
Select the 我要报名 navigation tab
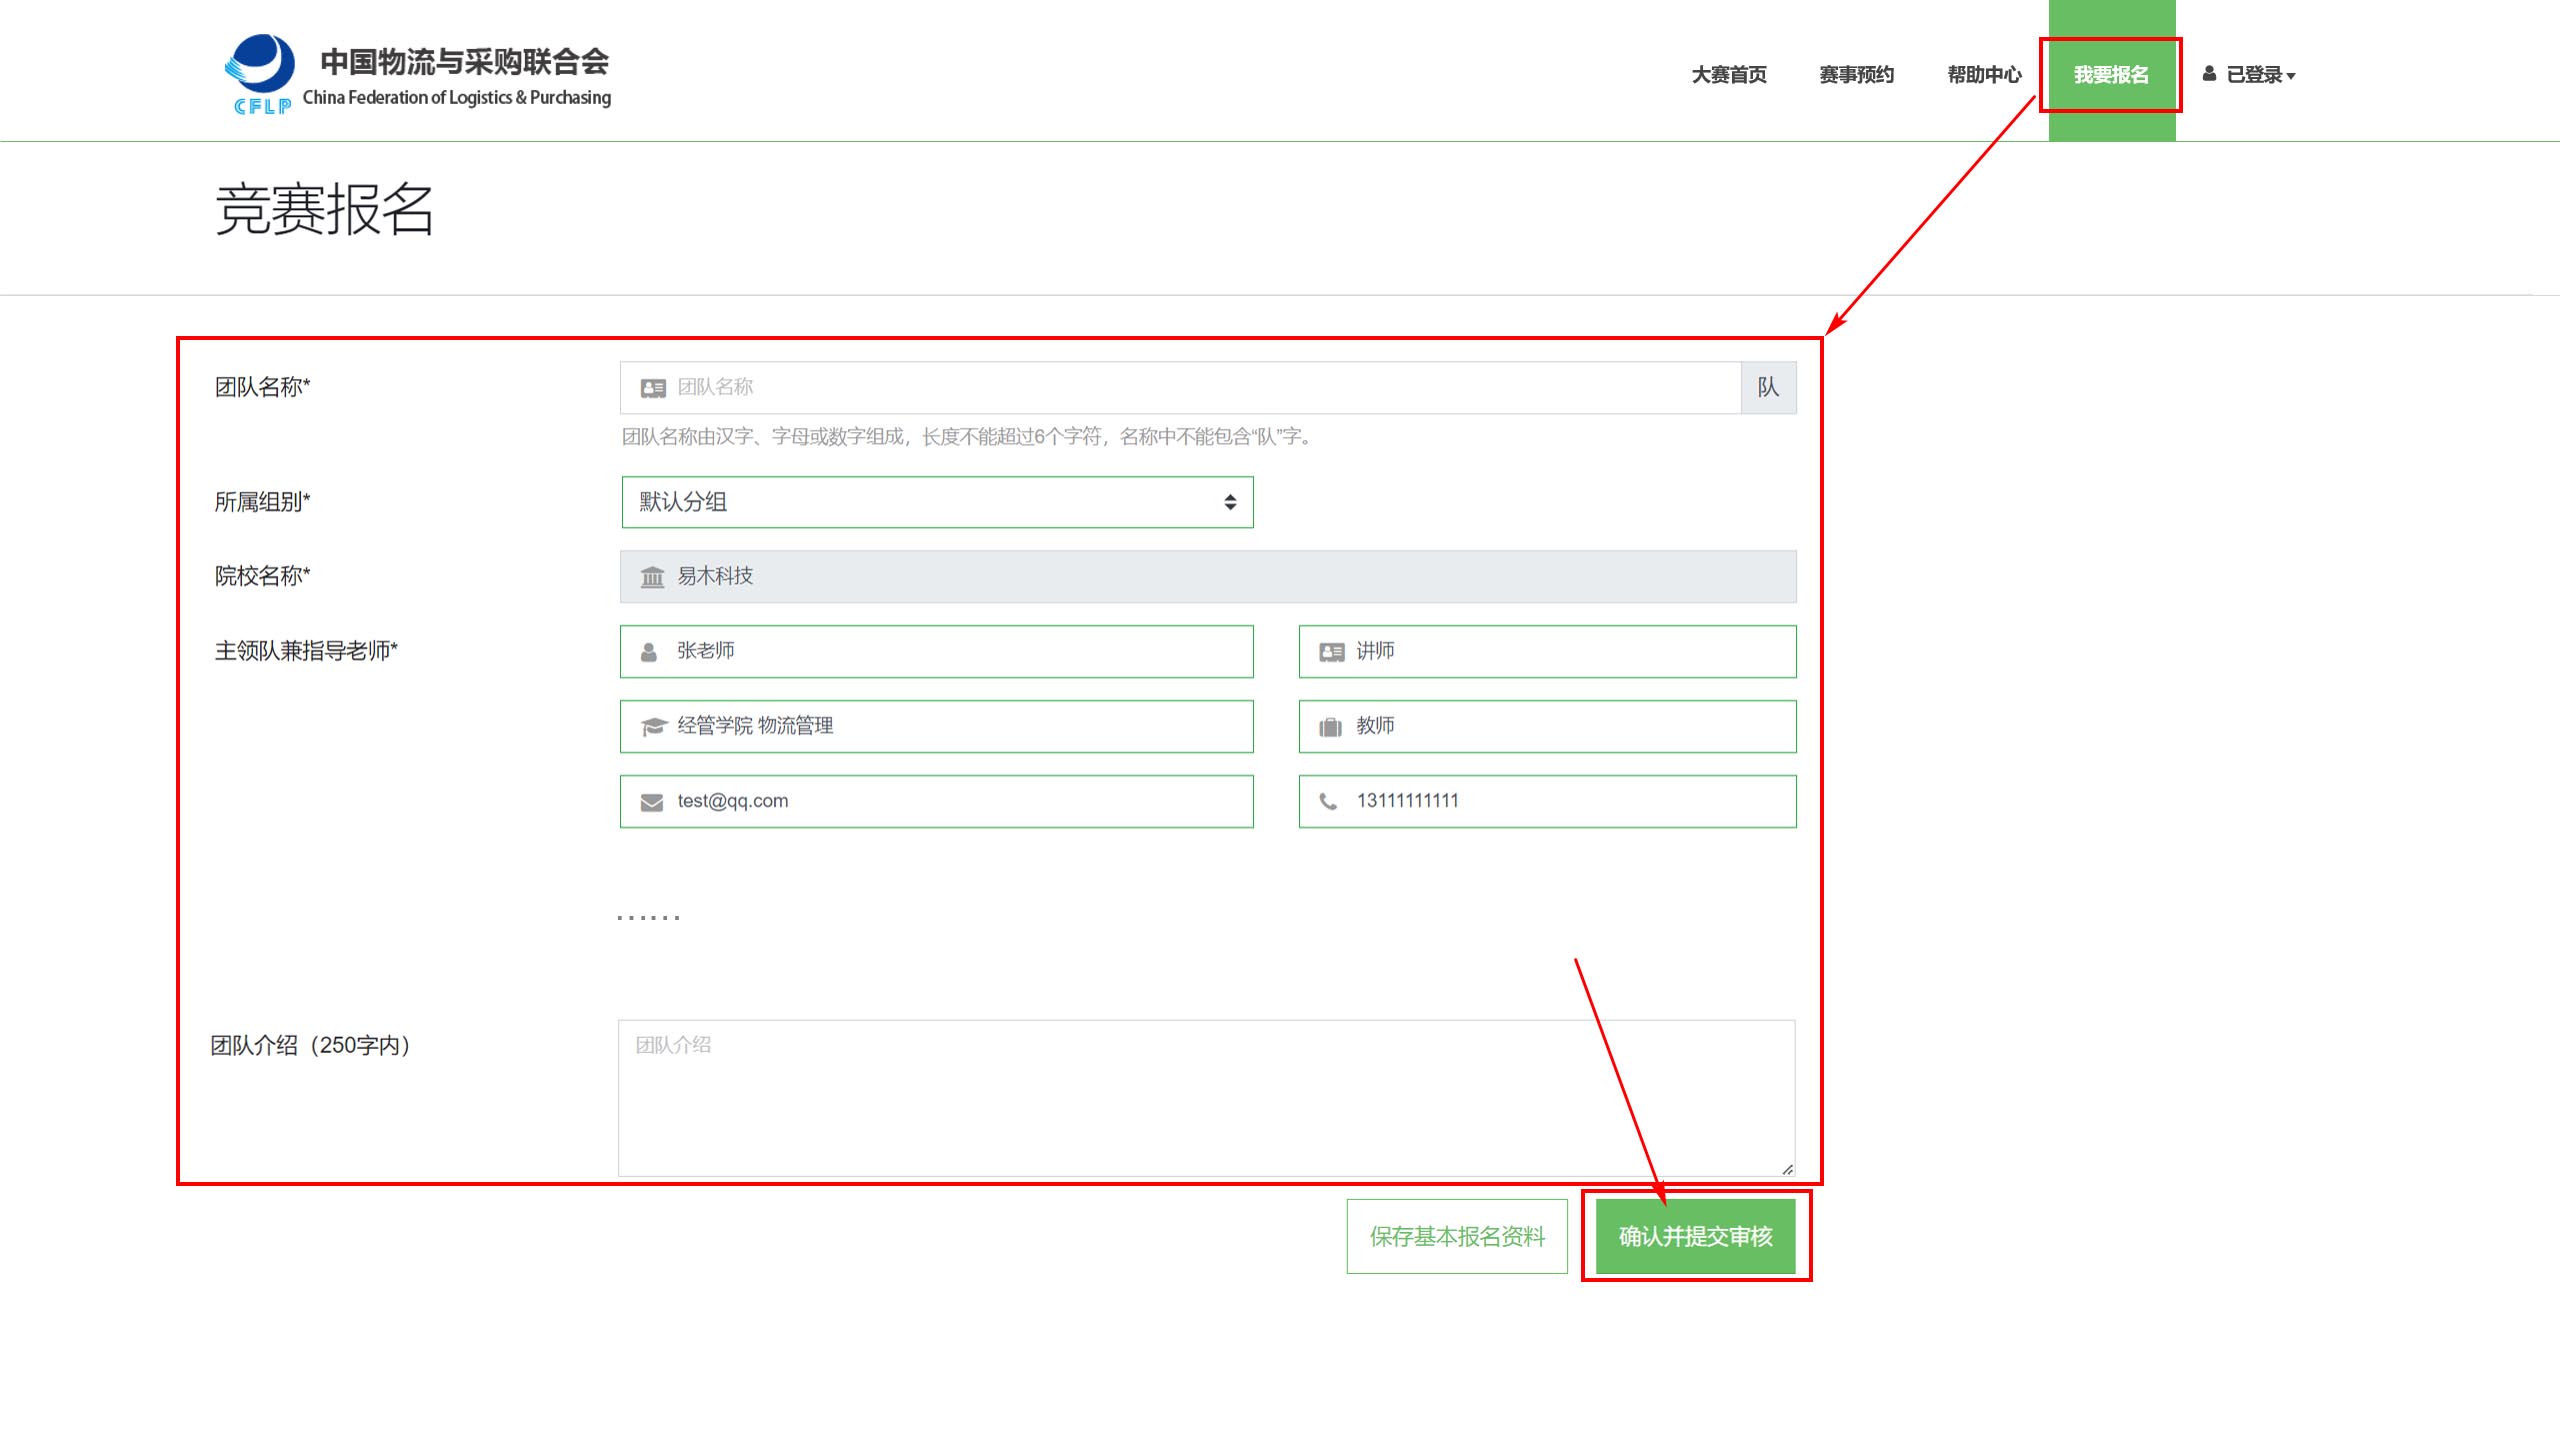click(2111, 75)
